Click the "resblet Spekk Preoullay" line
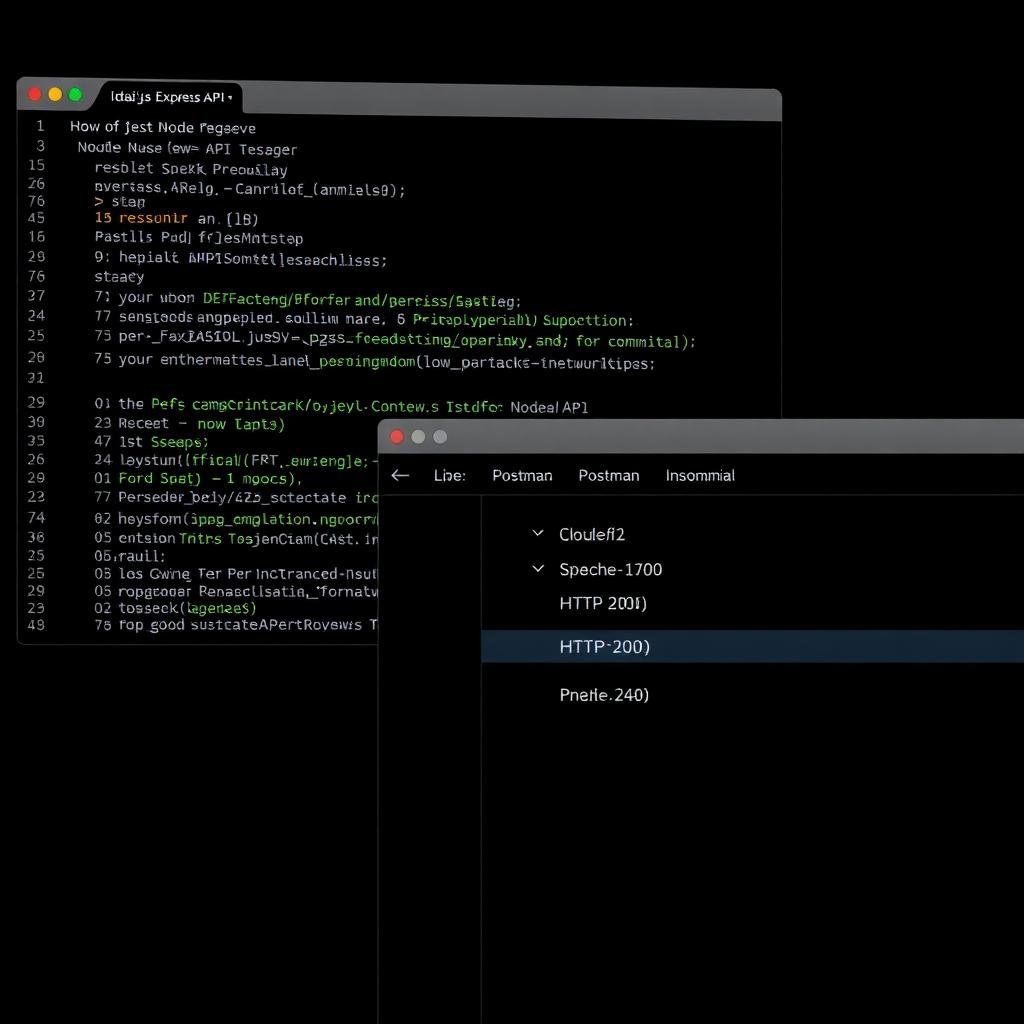 [x=191, y=169]
